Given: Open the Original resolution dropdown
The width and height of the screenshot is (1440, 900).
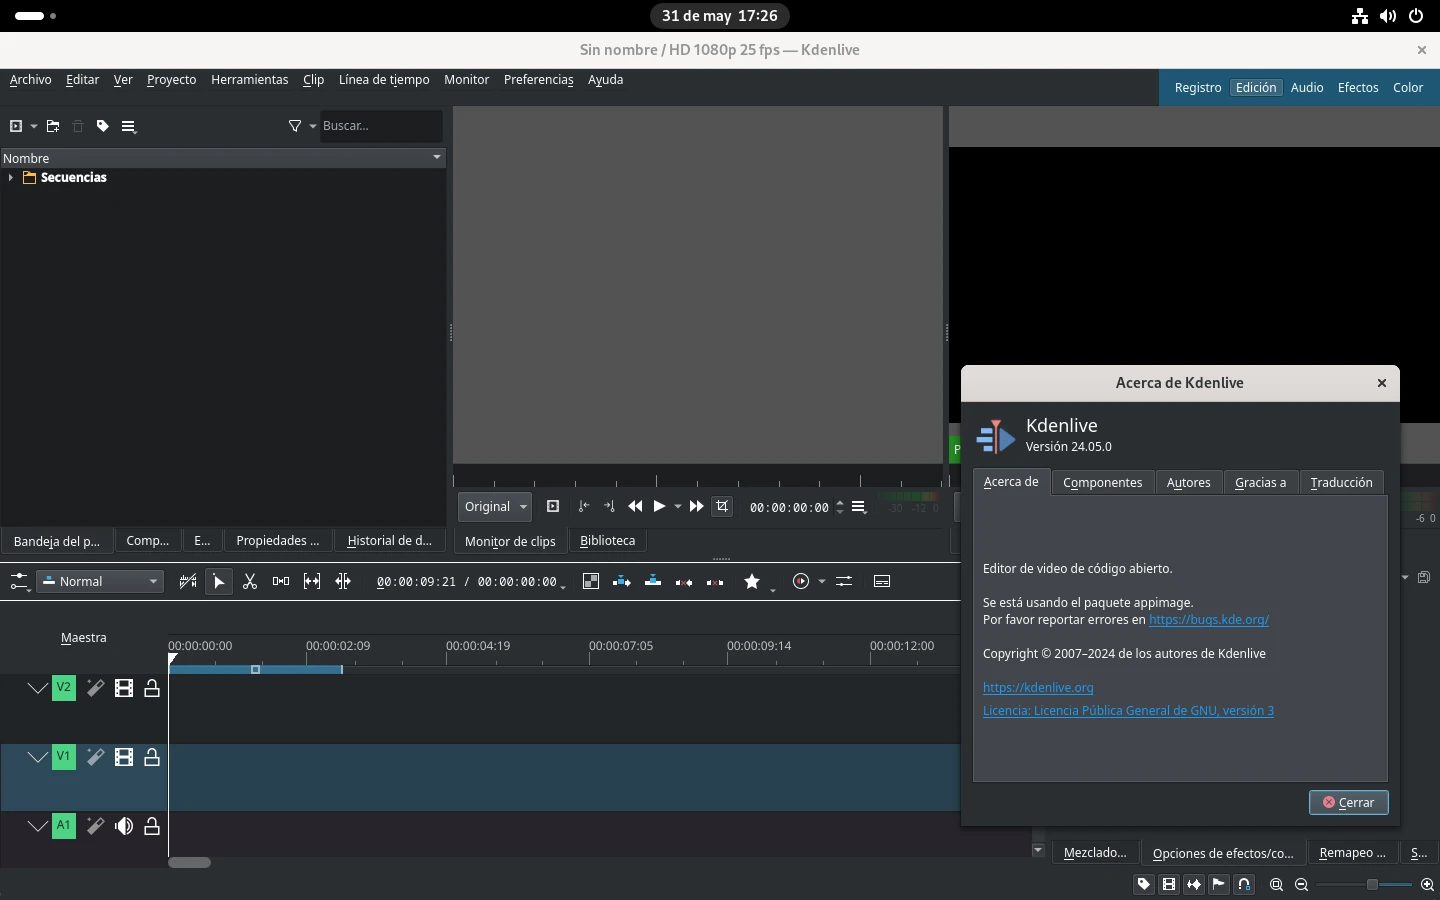Looking at the screenshot, I should pyautogui.click(x=495, y=506).
